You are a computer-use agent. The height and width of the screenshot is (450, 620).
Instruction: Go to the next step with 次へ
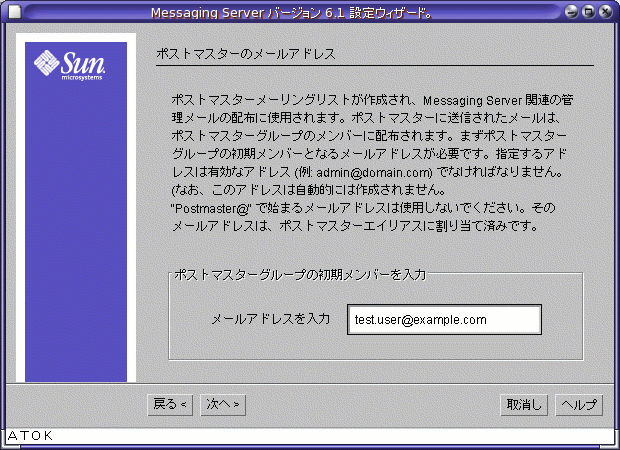point(223,405)
